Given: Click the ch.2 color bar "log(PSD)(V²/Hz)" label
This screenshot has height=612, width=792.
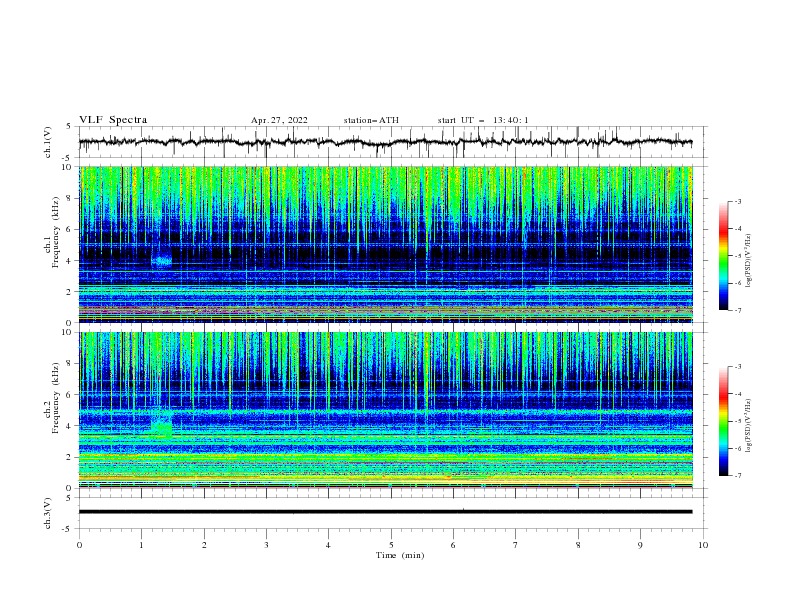Looking at the screenshot, I should (749, 425).
